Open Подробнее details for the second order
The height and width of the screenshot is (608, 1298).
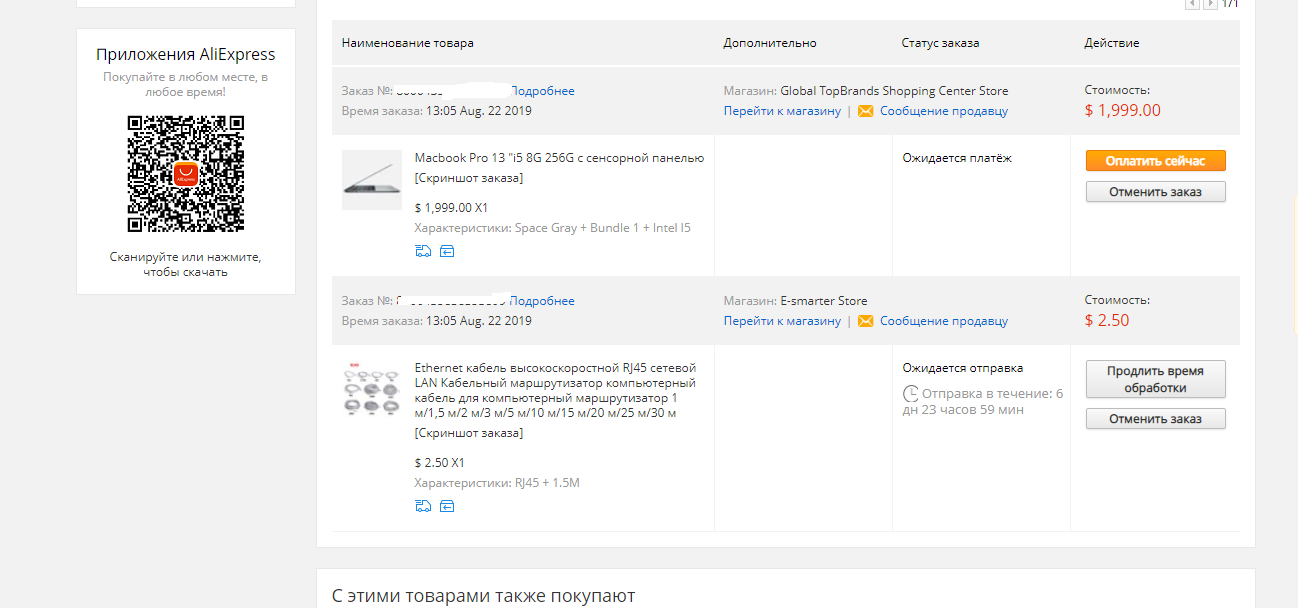click(x=542, y=301)
